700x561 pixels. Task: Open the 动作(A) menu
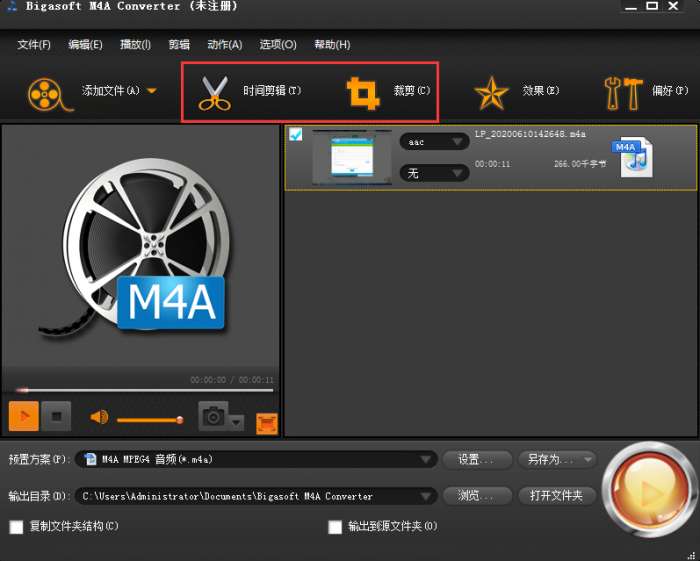coord(225,45)
